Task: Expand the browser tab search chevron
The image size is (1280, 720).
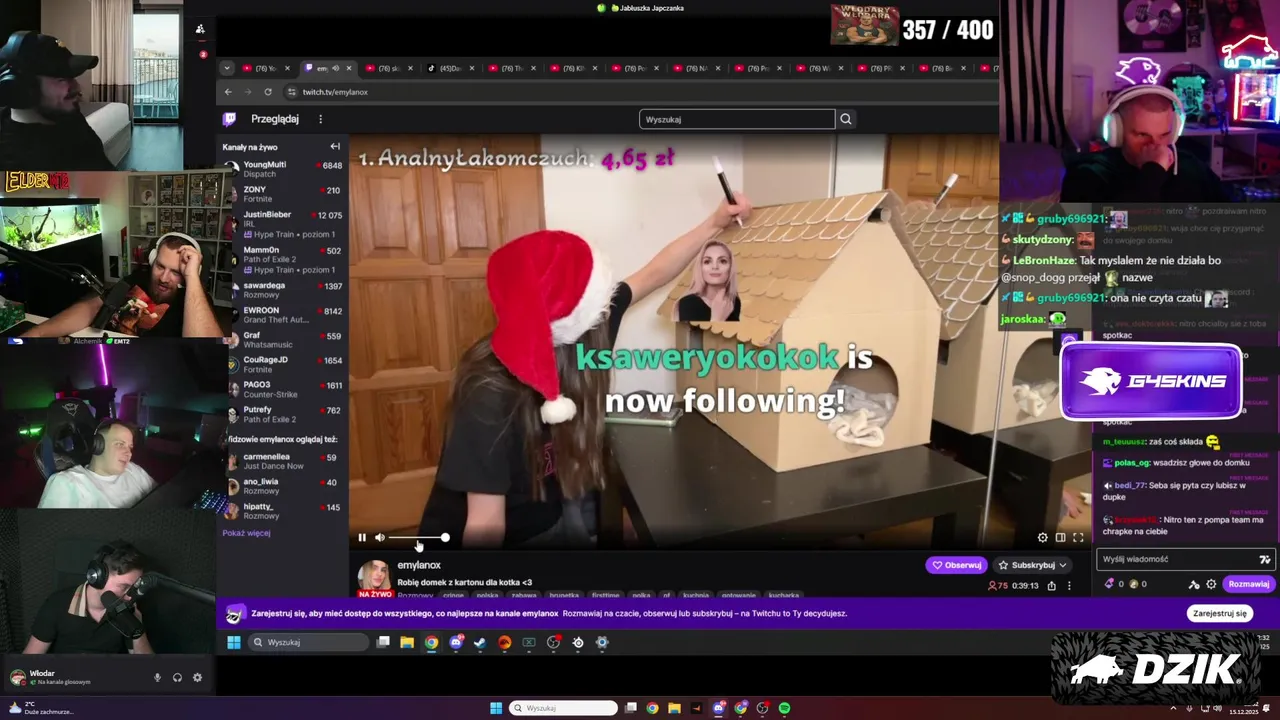Action: tap(227, 68)
